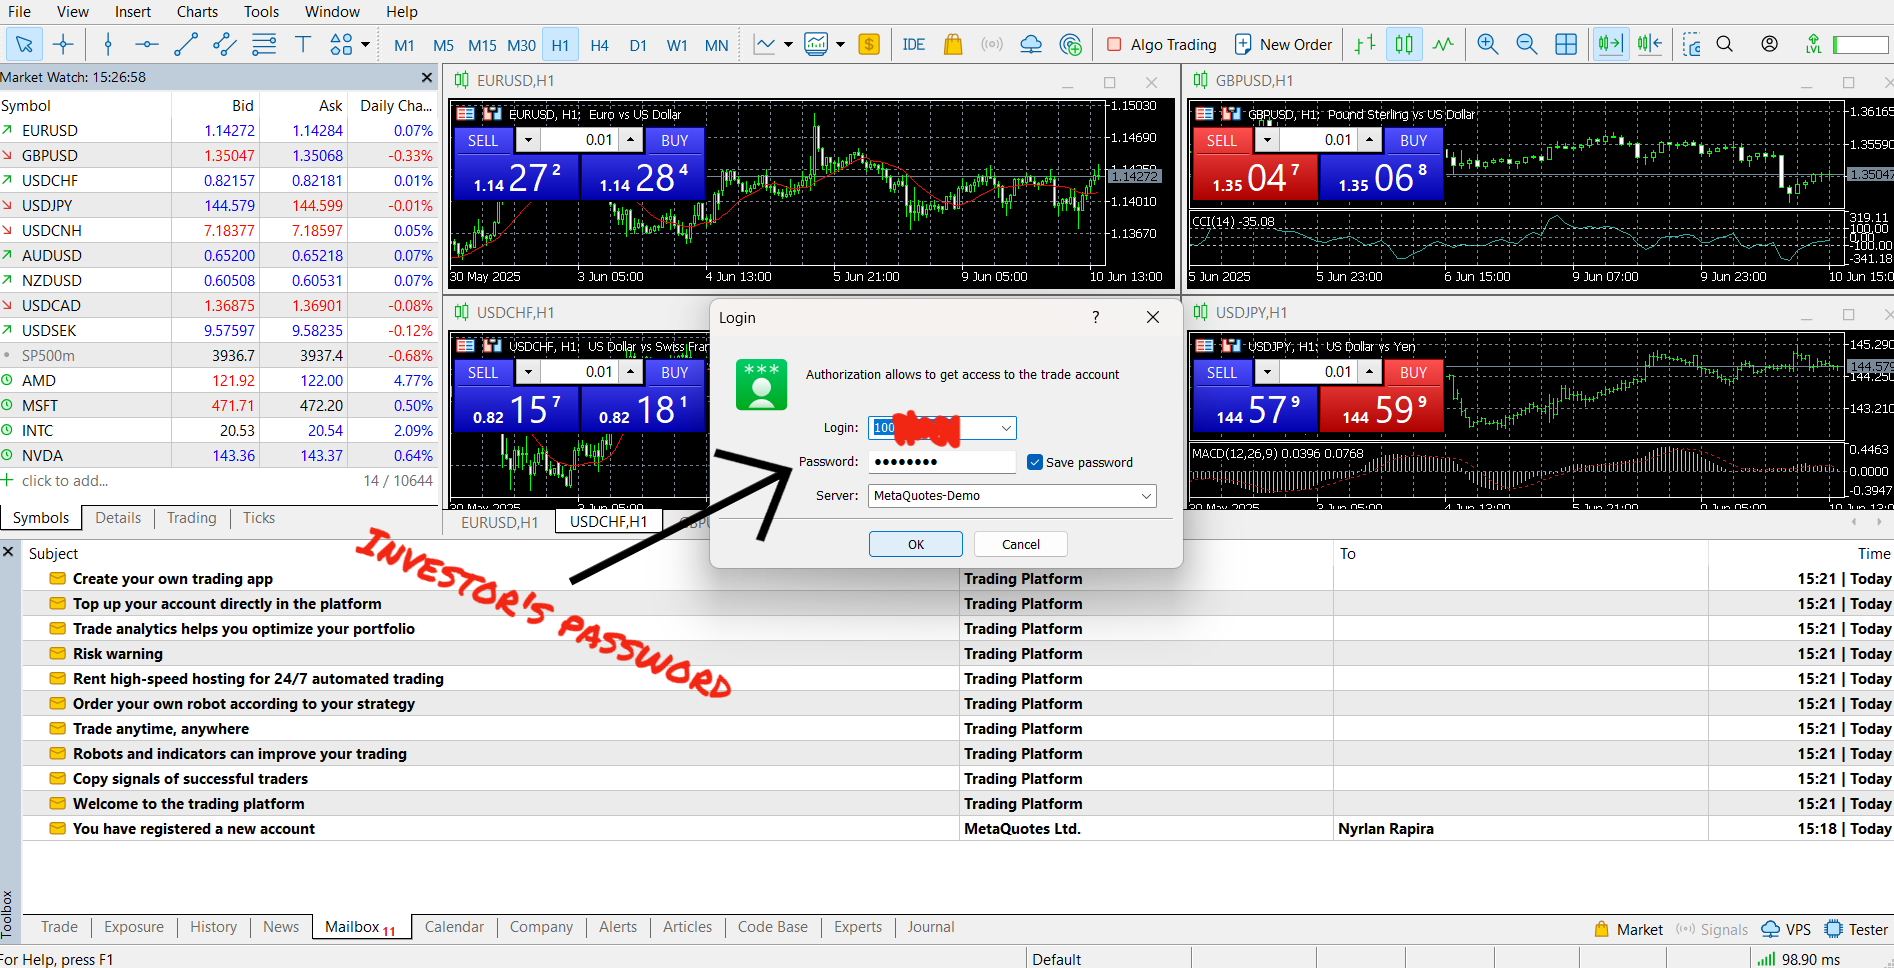Expand the Server dropdown list

(1146, 496)
